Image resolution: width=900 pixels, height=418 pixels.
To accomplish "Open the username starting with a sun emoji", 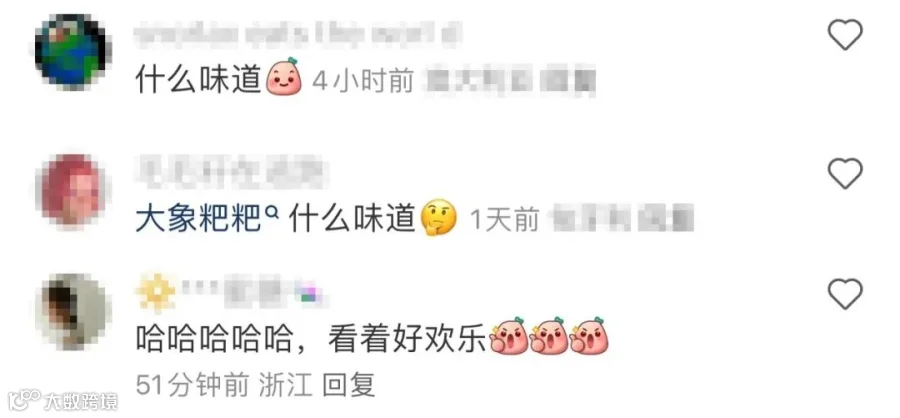I will [230, 292].
